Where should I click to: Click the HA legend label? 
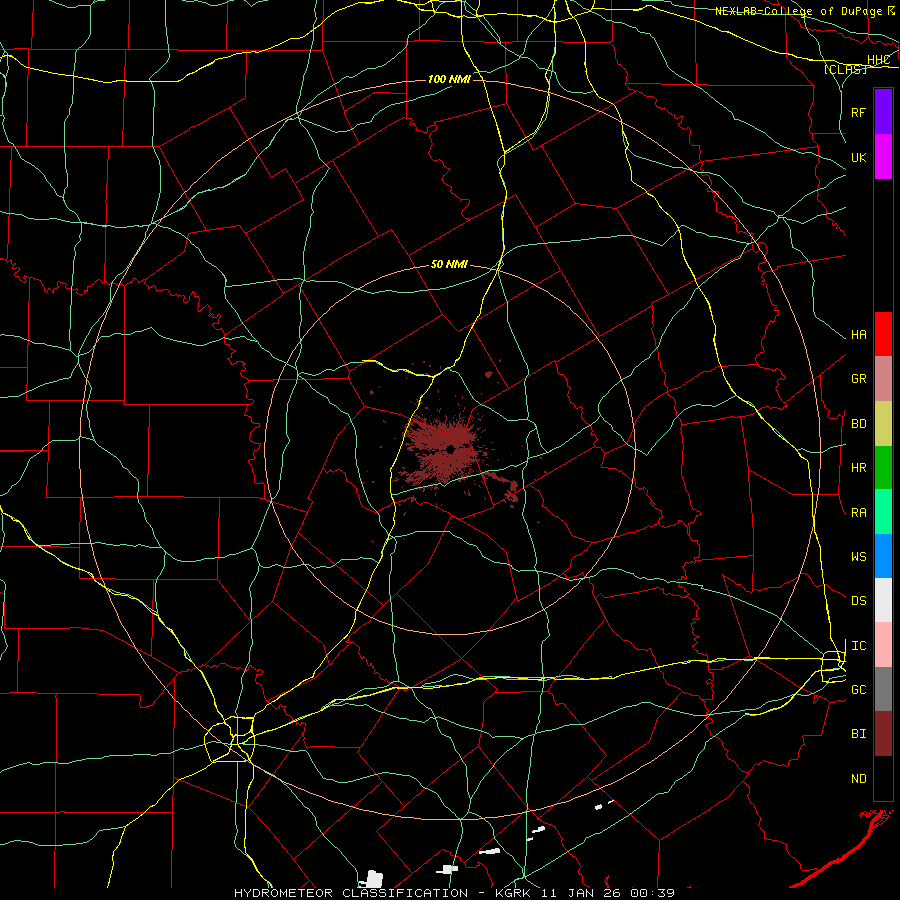coord(858,335)
